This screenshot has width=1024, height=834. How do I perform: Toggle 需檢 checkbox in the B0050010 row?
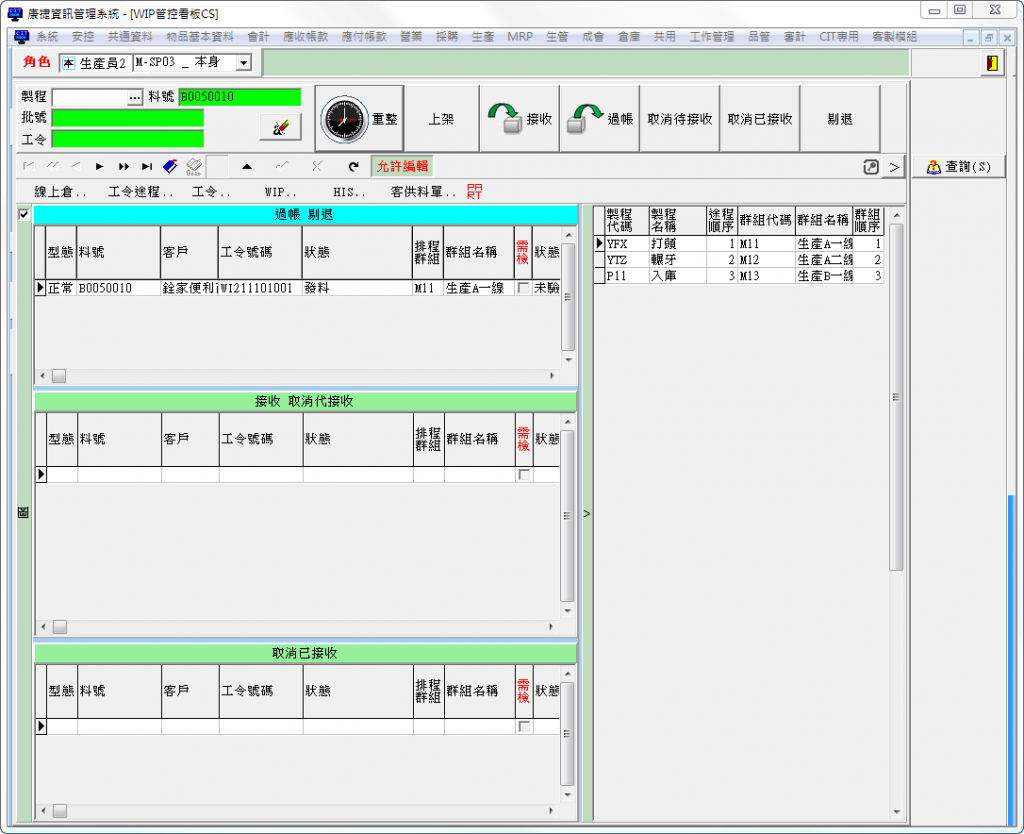(523, 288)
